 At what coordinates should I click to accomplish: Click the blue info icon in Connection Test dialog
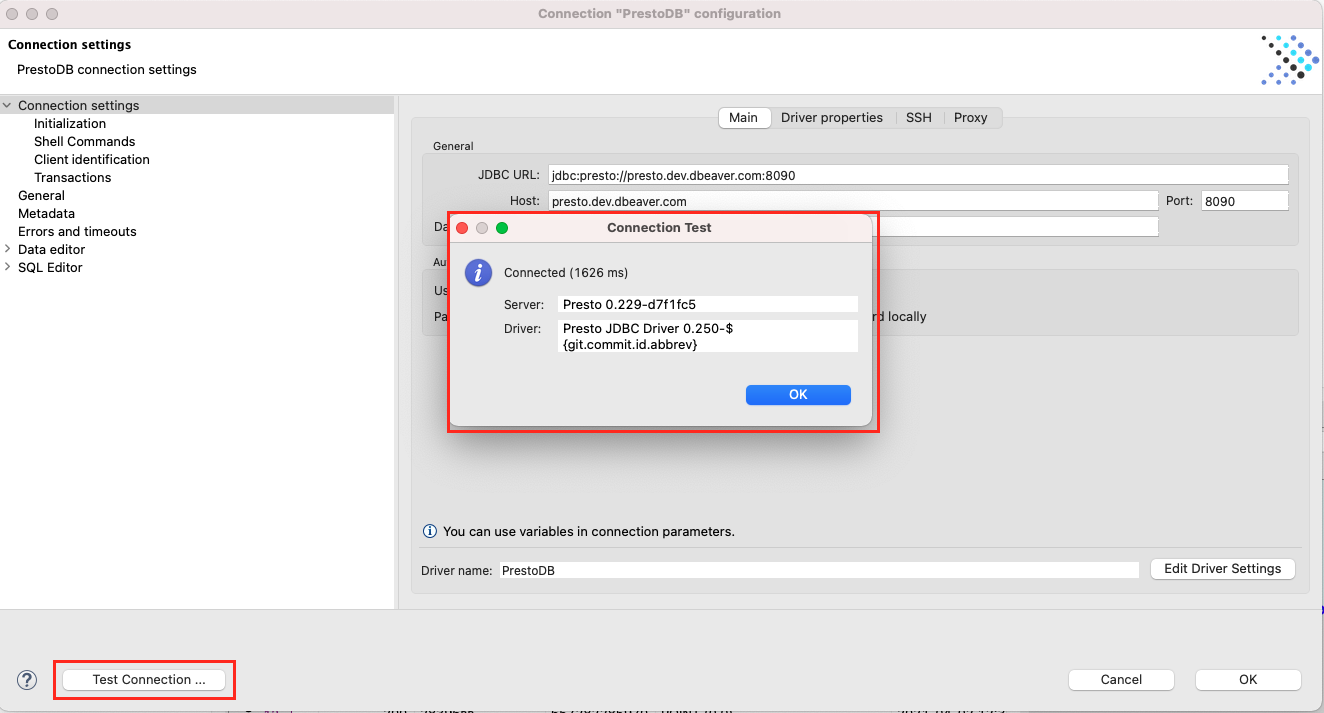(x=478, y=272)
